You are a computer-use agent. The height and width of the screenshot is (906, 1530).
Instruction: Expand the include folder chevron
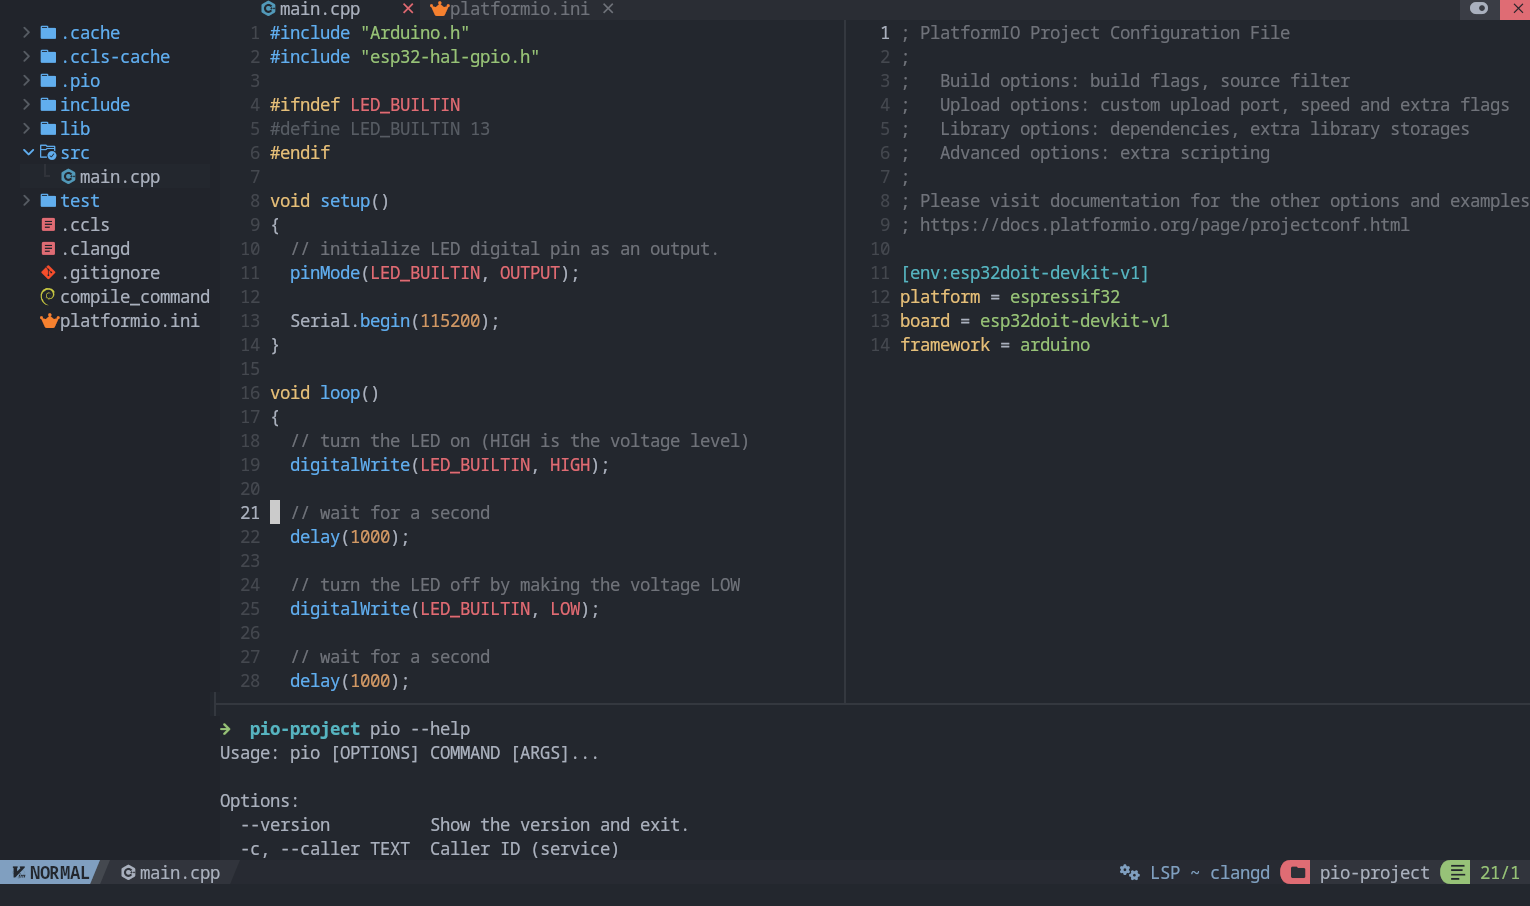(26, 105)
